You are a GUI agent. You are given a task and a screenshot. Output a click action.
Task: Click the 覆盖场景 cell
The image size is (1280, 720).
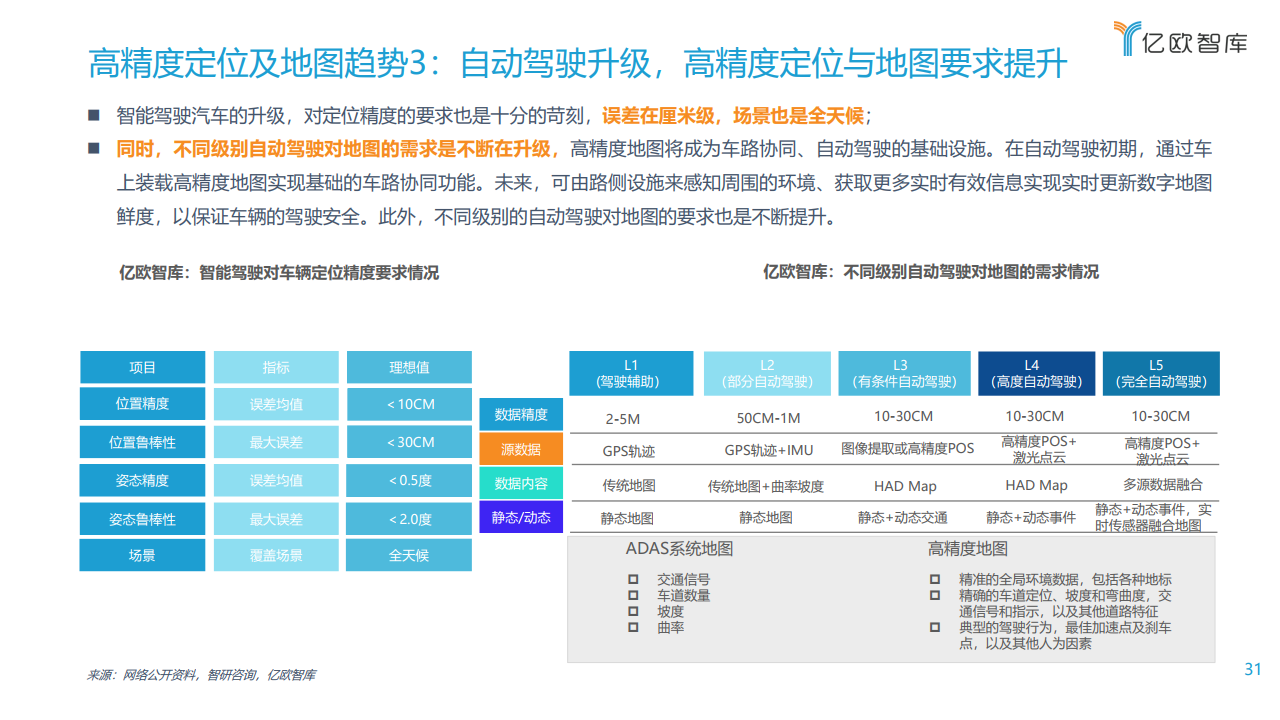tap(276, 555)
